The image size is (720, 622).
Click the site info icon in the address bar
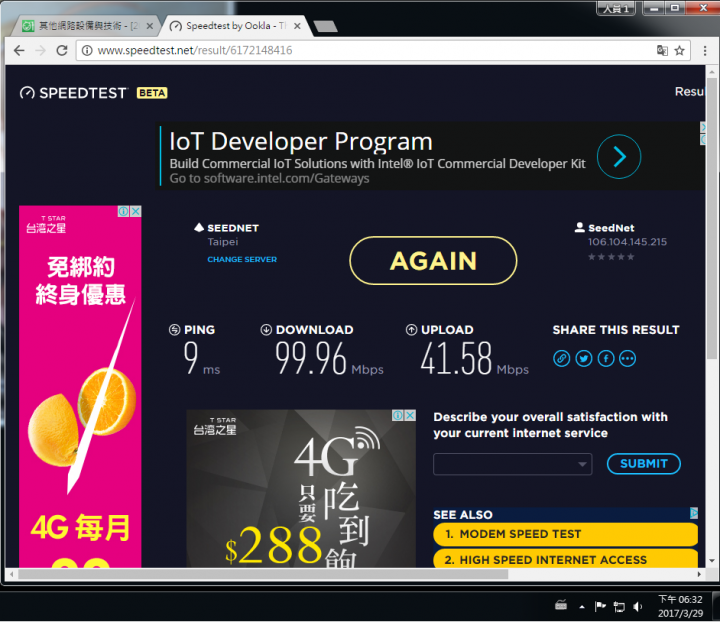pyautogui.click(x=87, y=50)
